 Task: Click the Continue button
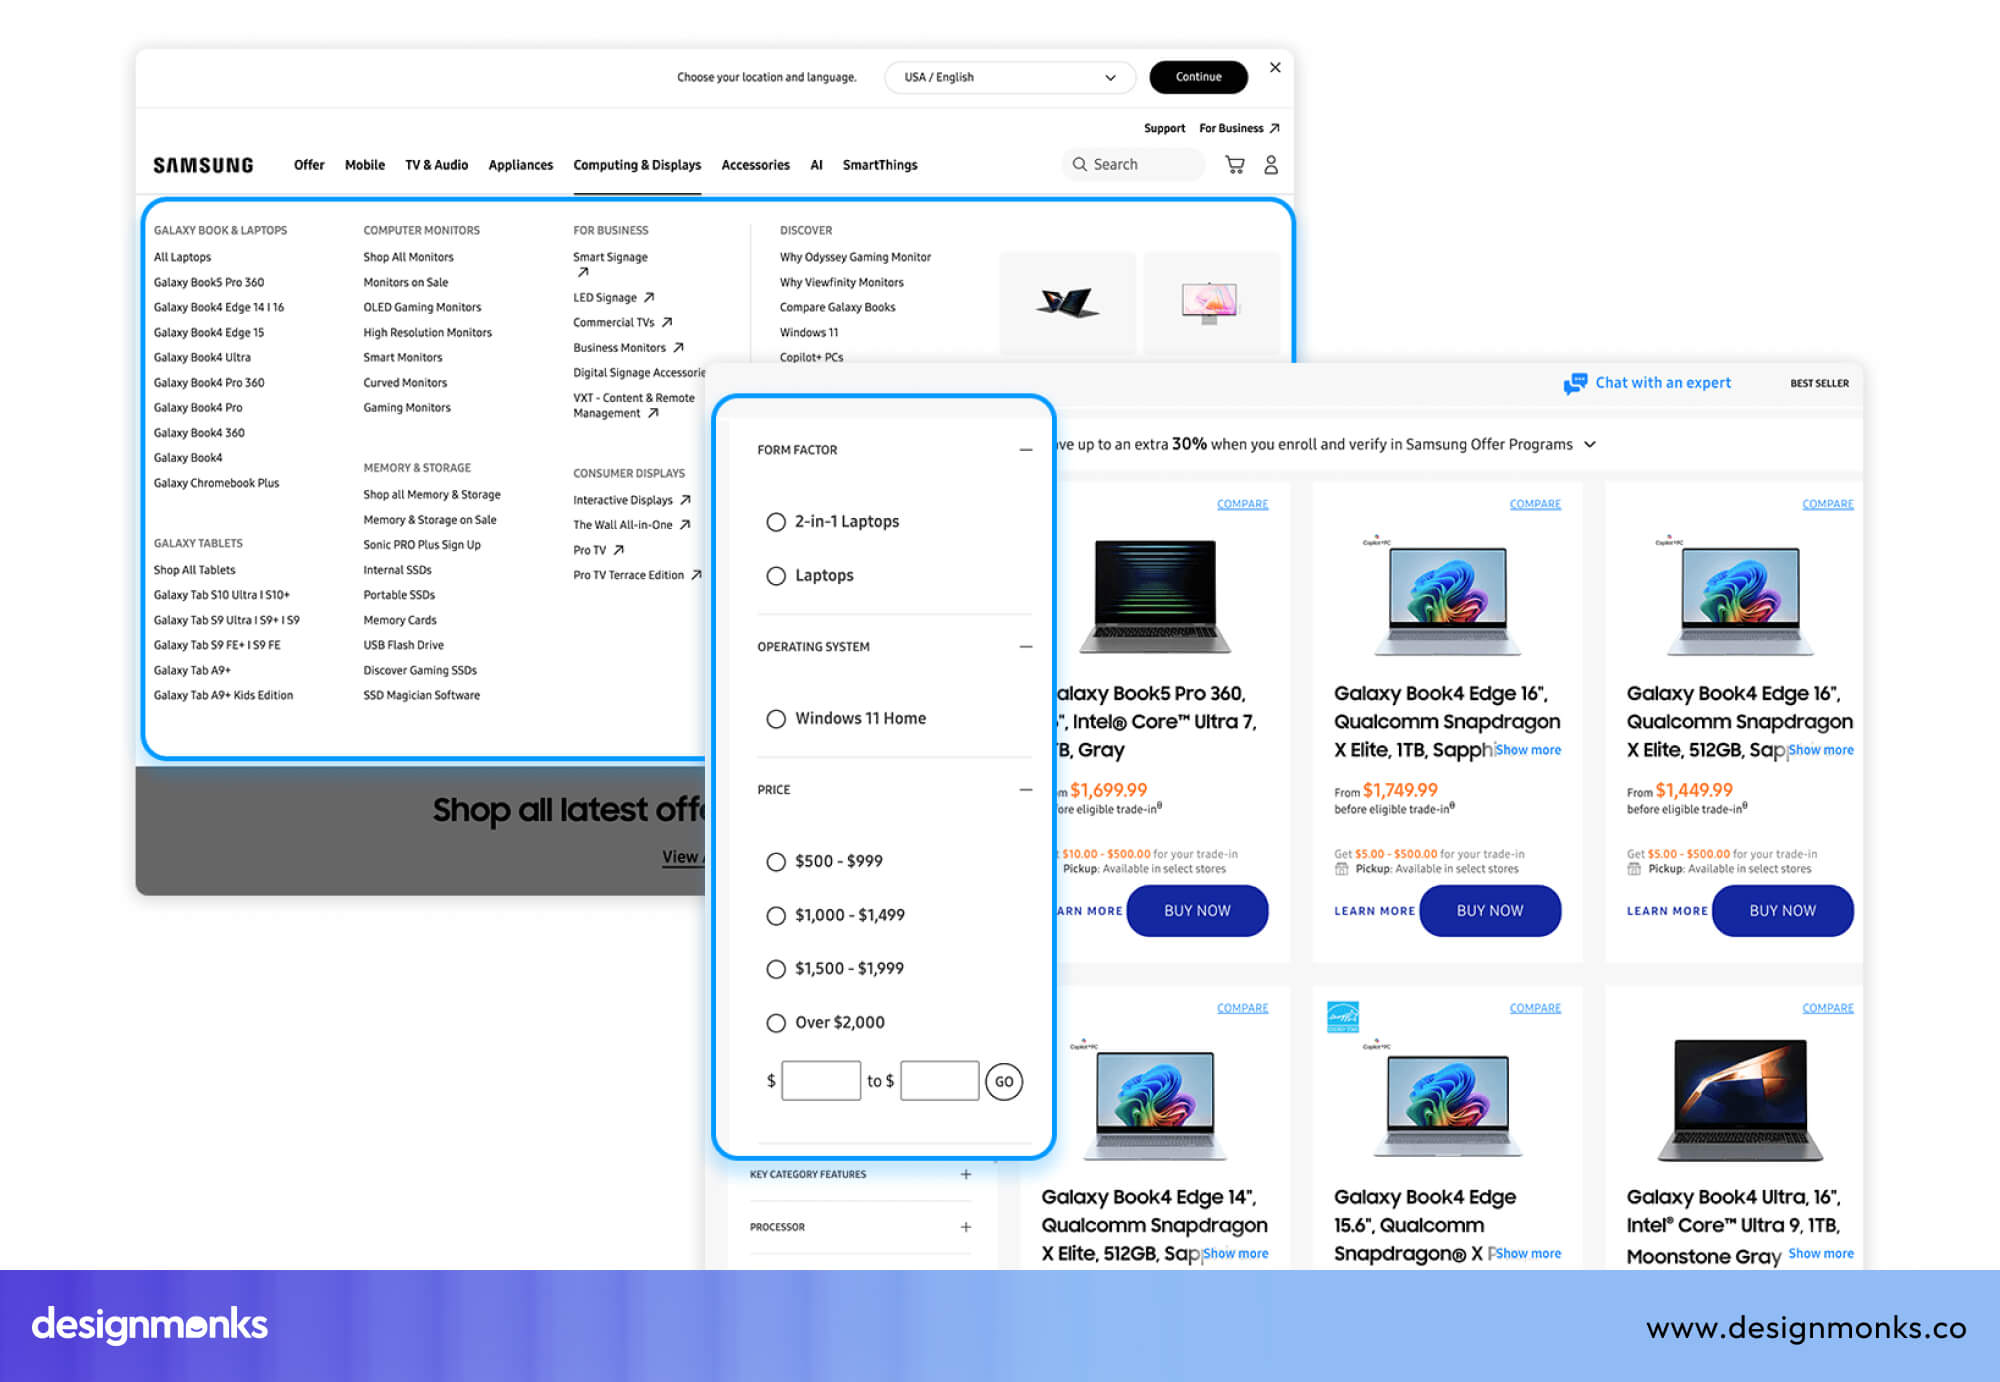tap(1198, 77)
